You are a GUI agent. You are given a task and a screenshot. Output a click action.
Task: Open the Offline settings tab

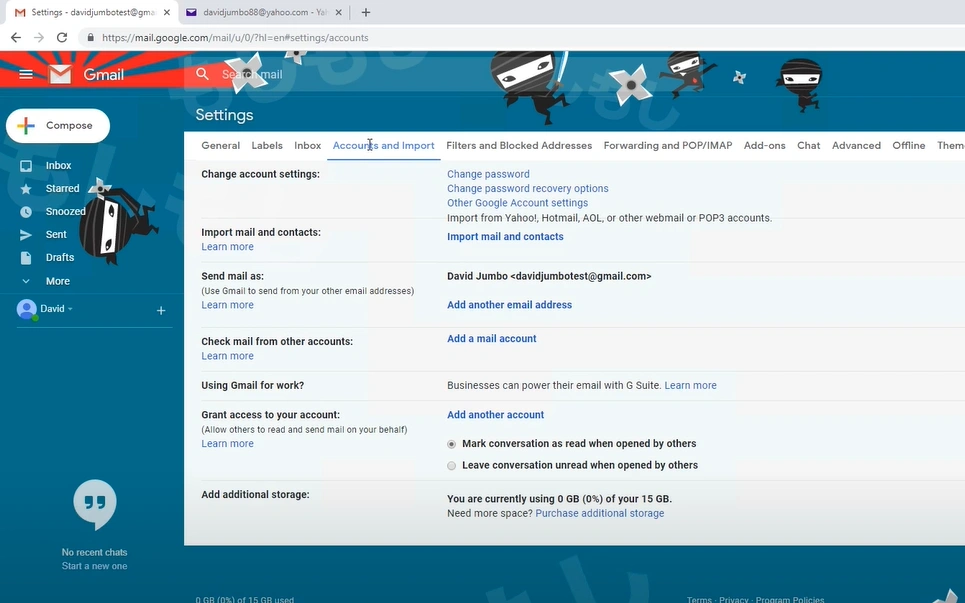[x=909, y=146]
